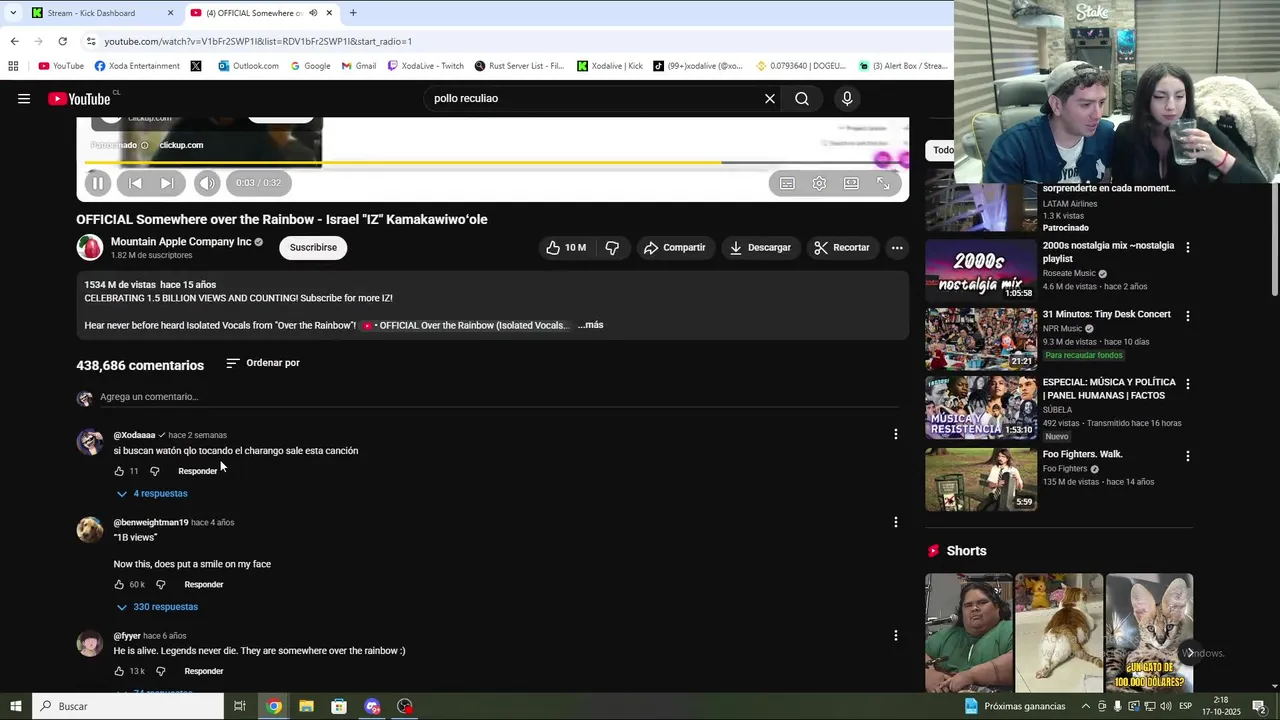
Task: Click the Agrega un comentario field
Action: pos(499,397)
